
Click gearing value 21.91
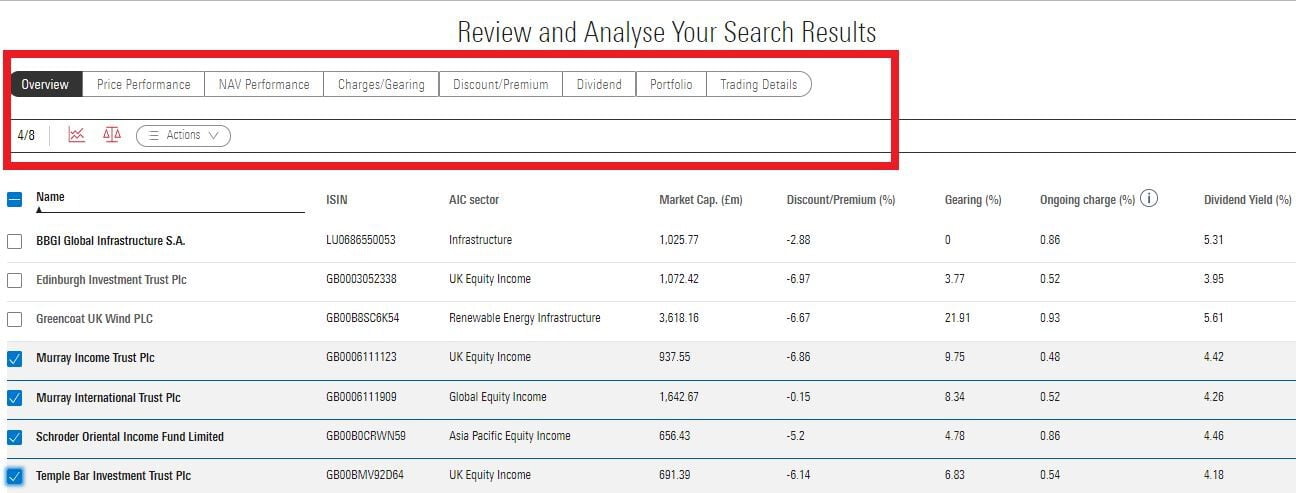pyautogui.click(x=958, y=318)
